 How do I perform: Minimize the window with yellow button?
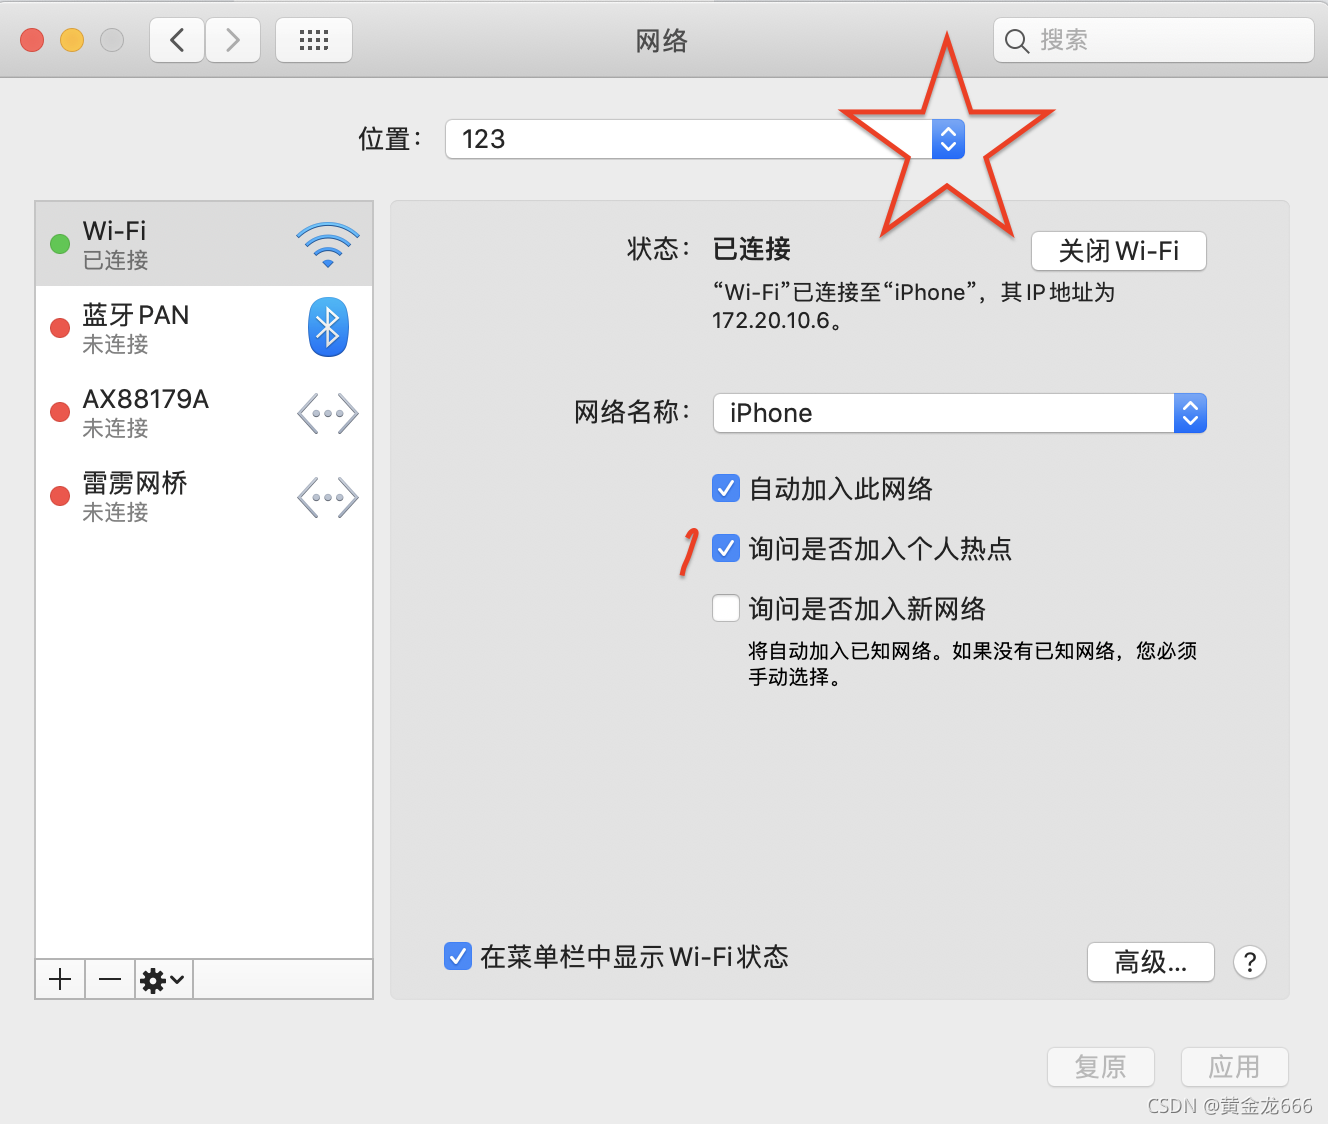pyautogui.click(x=72, y=40)
